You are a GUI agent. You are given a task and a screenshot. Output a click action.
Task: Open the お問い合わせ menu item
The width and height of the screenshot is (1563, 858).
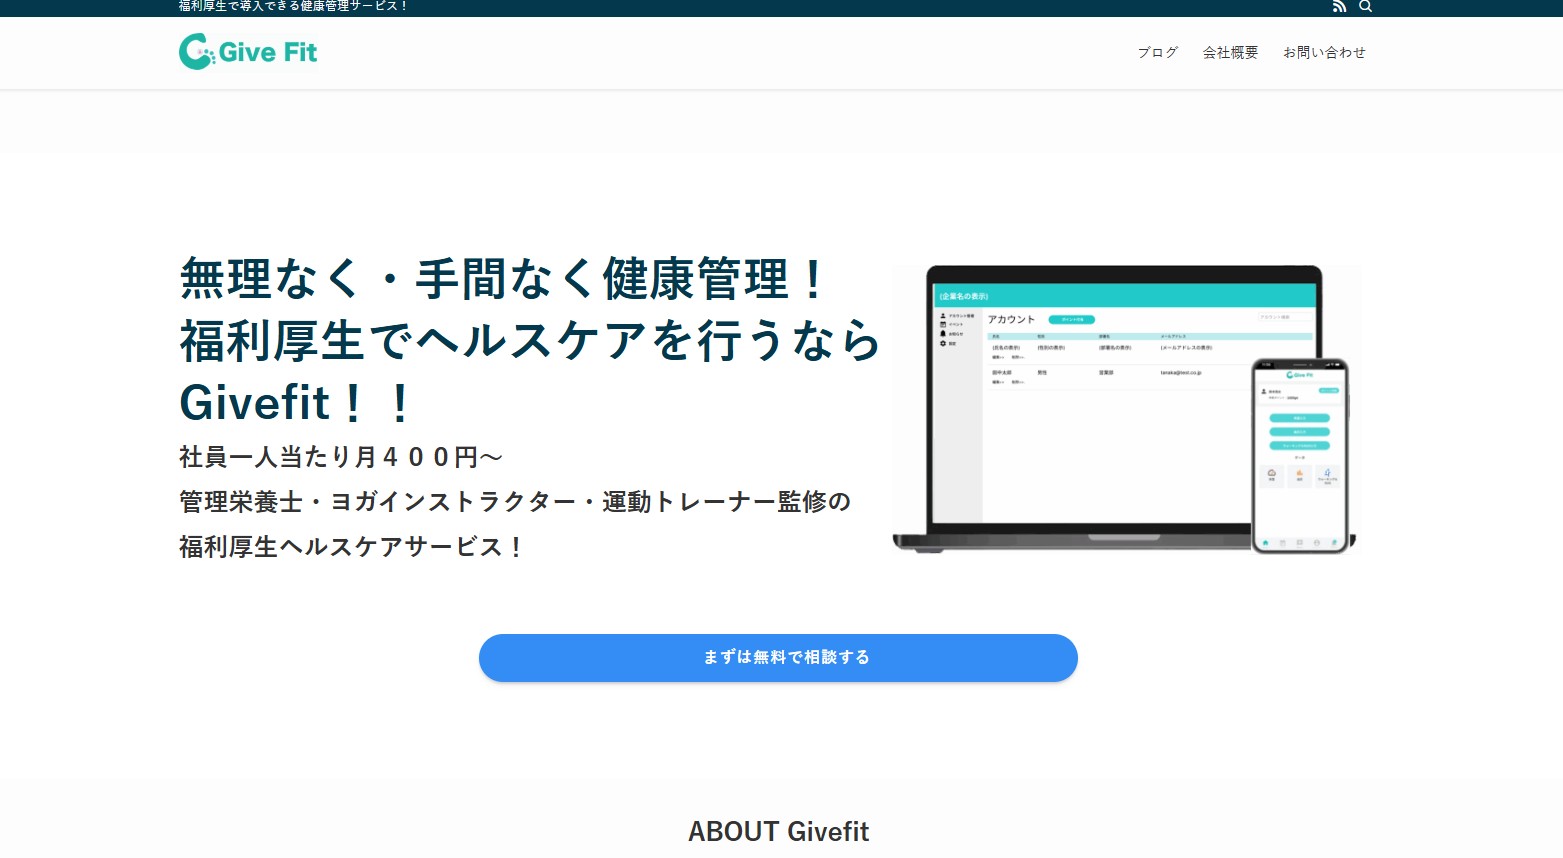(1325, 53)
